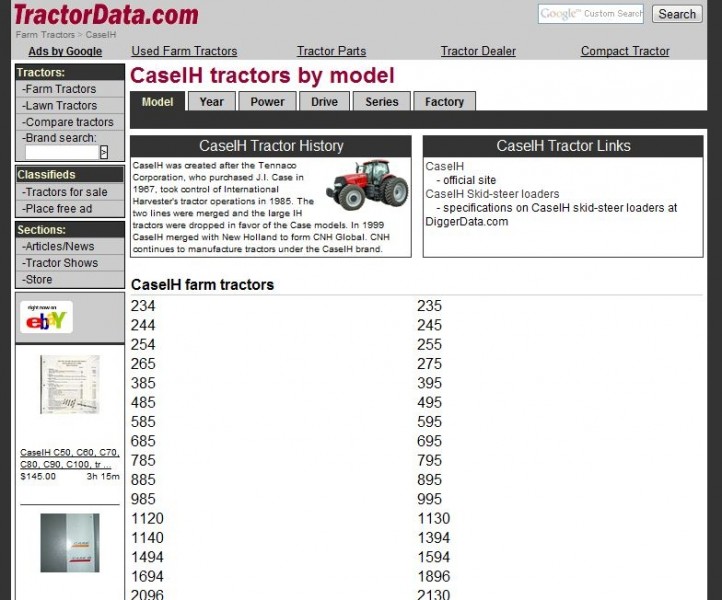Follow the CaseIH Skid-steer loaders link

pos(492,194)
